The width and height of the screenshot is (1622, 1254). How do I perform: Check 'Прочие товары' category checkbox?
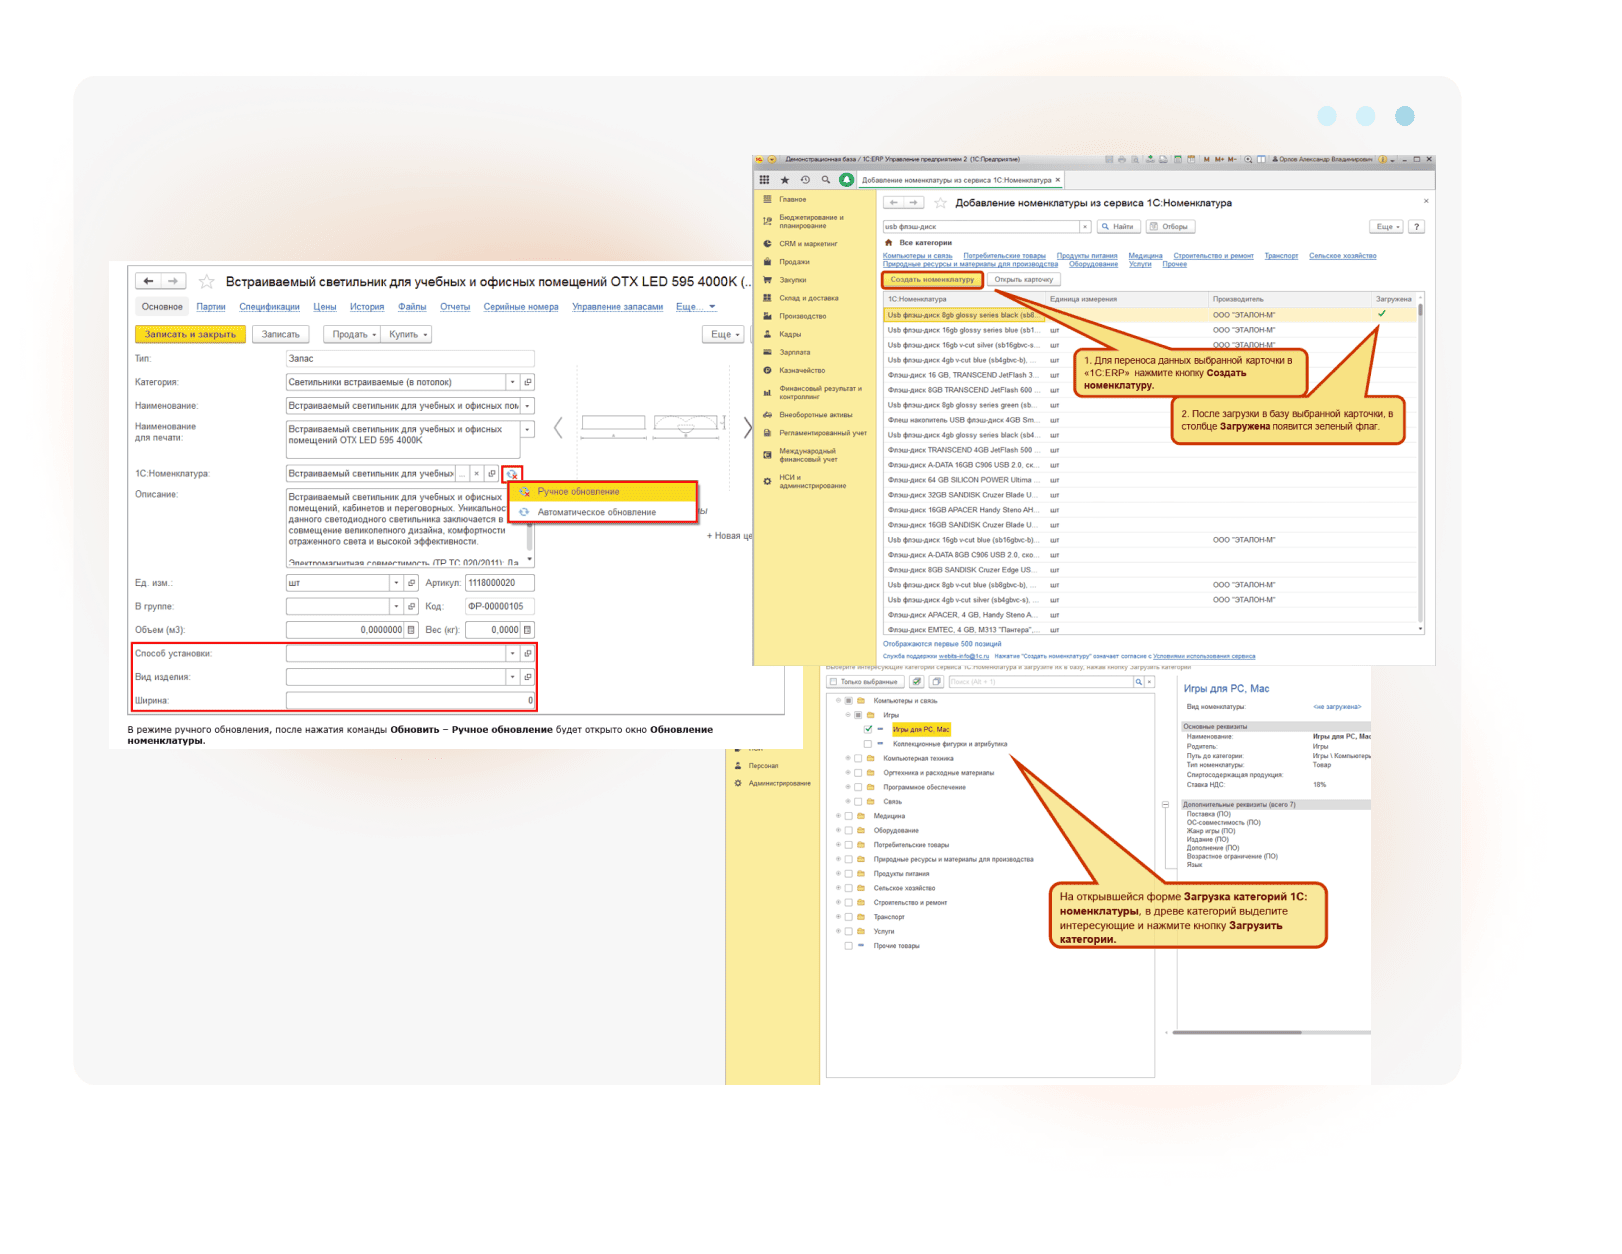pyautogui.click(x=849, y=946)
